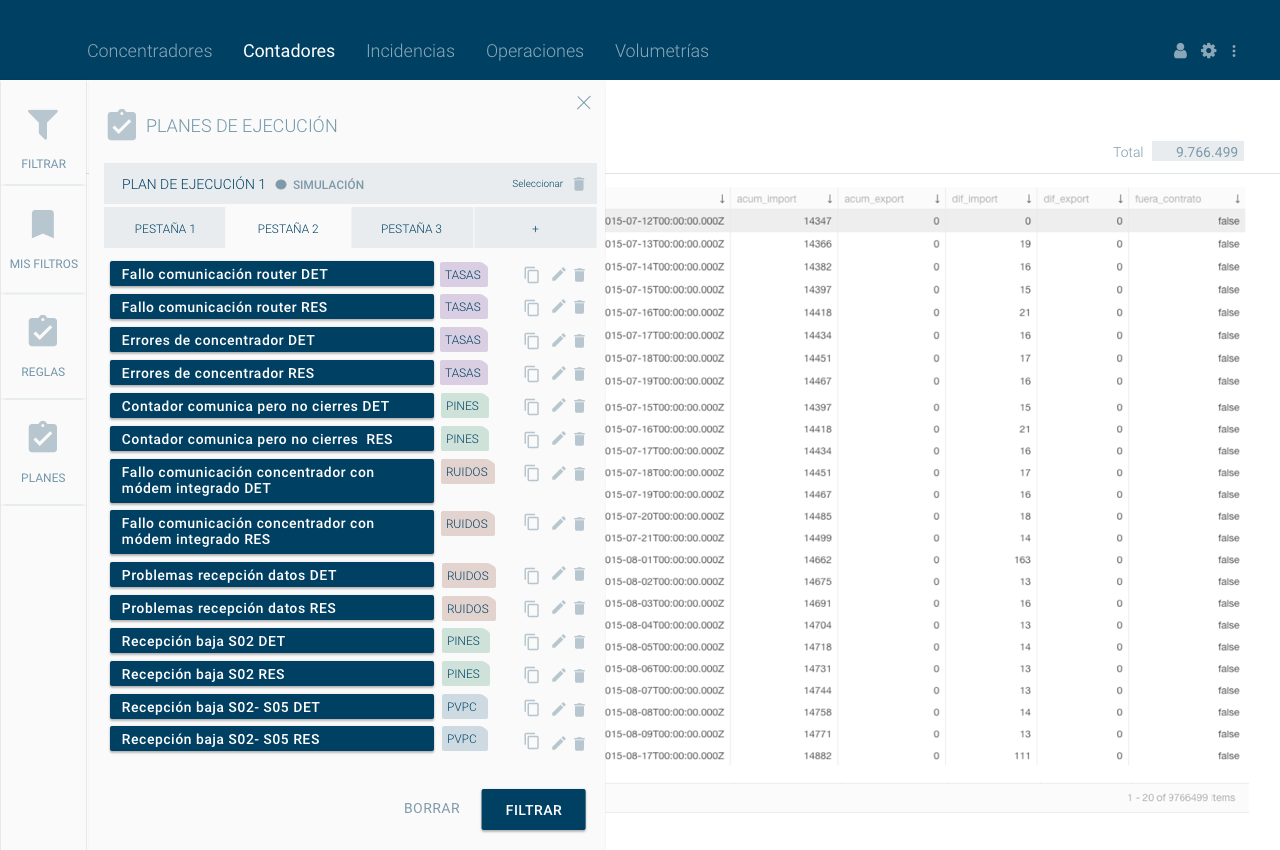Screen dimensions: 1280x850
Task: Open Mis Filtros bookmark icon
Action: tap(43, 225)
